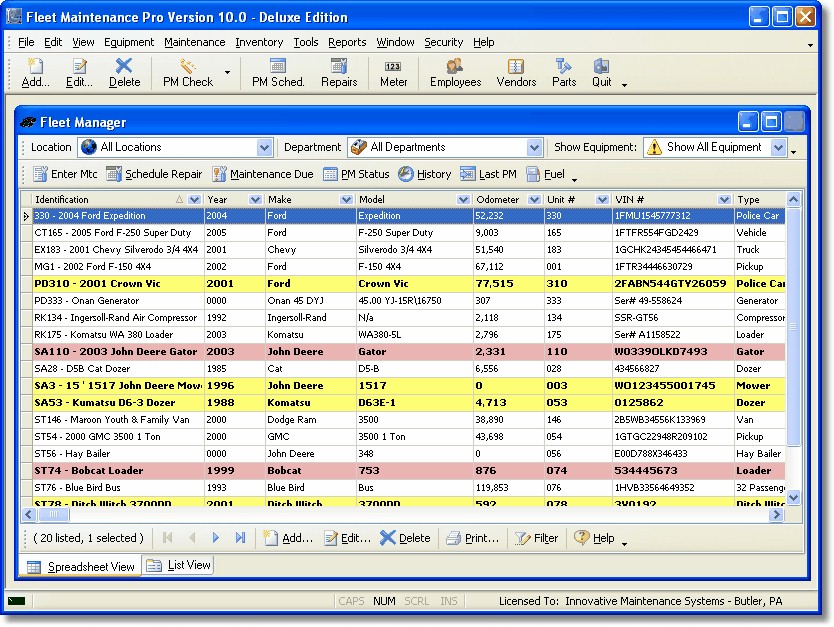Open the Parts toolbar icon
This screenshot has height=627, width=834.
(563, 66)
